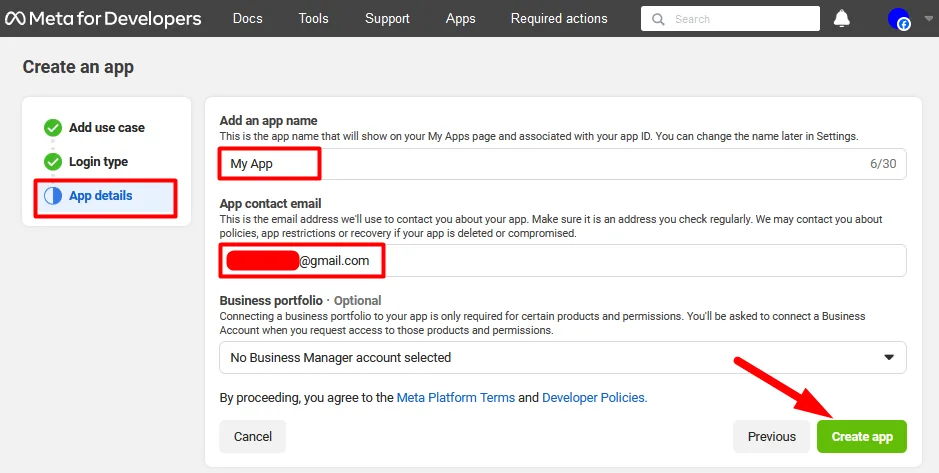The image size is (939, 473).
Task: Click into the App contact email field
Action: click(562, 260)
